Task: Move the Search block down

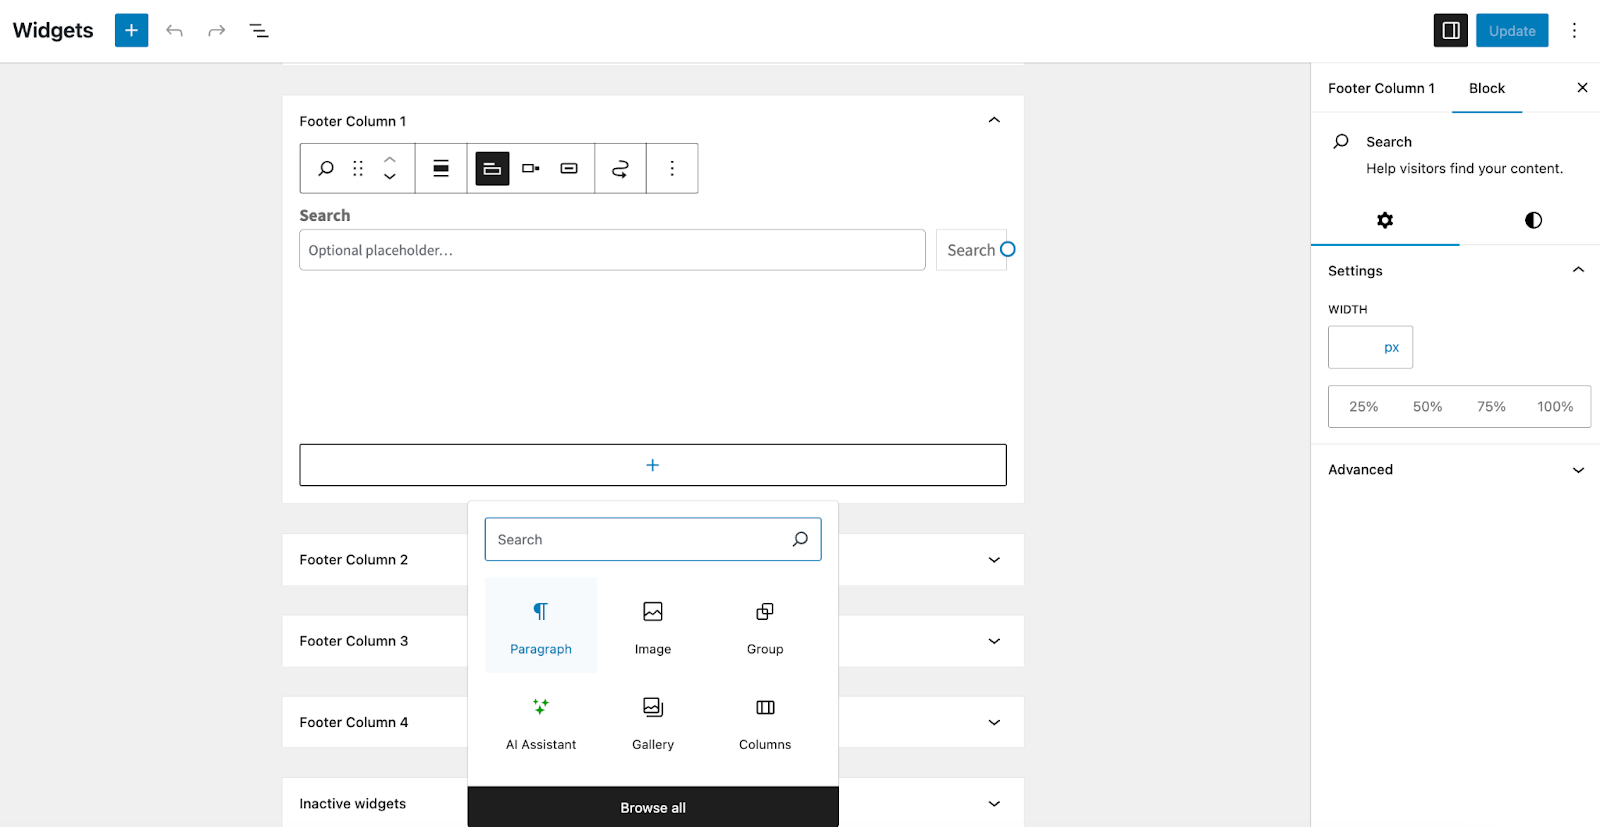Action: (390, 177)
